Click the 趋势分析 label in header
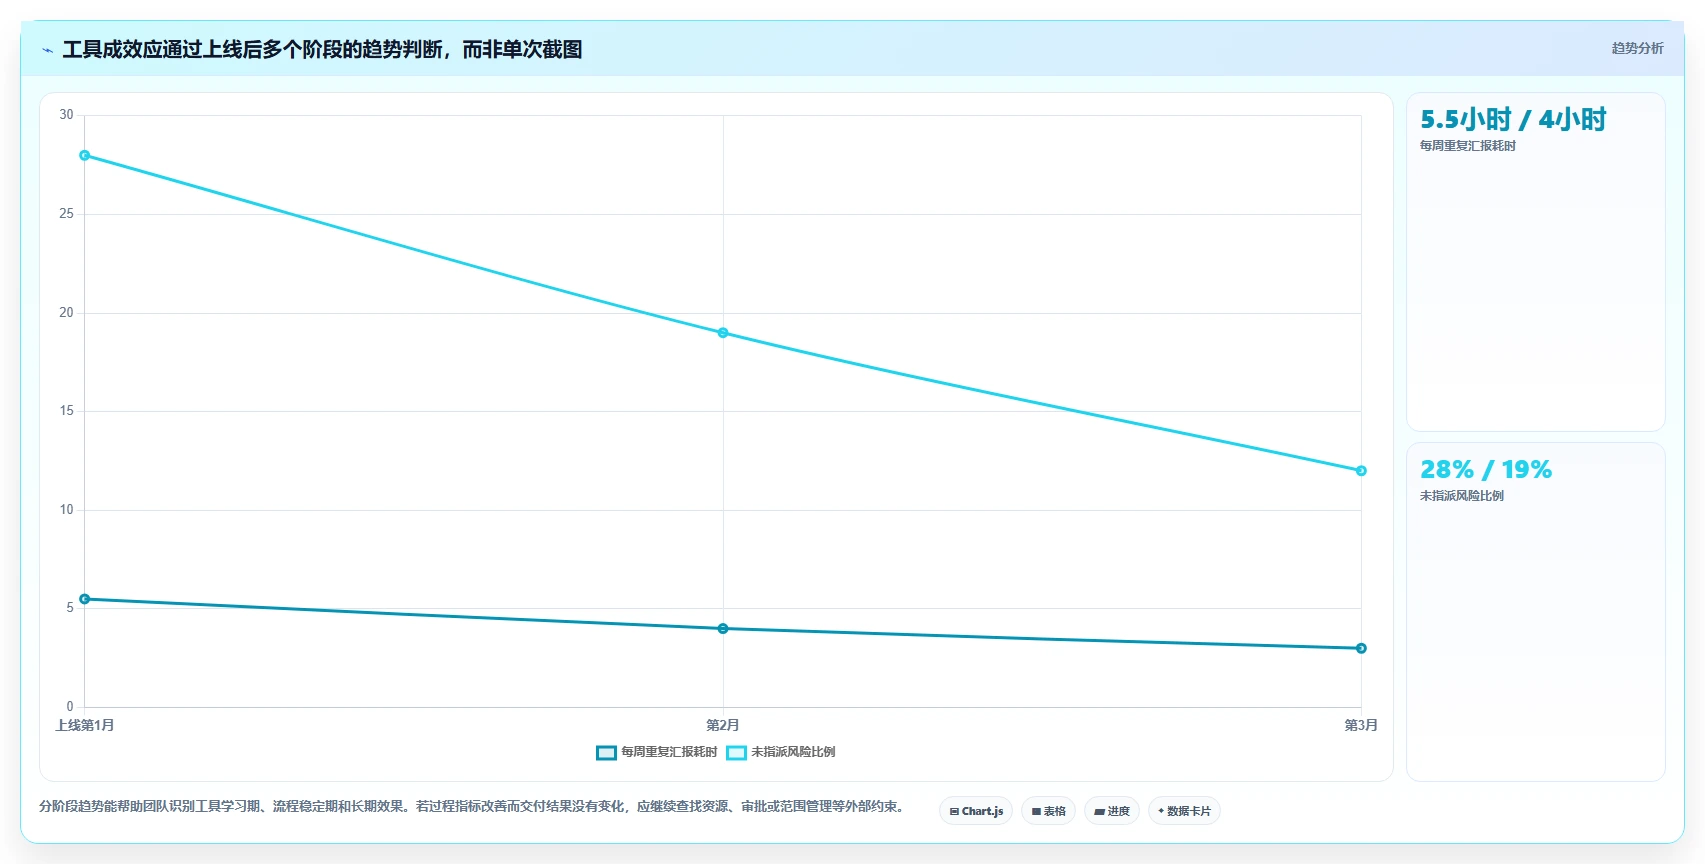1705x864 pixels. click(1637, 48)
